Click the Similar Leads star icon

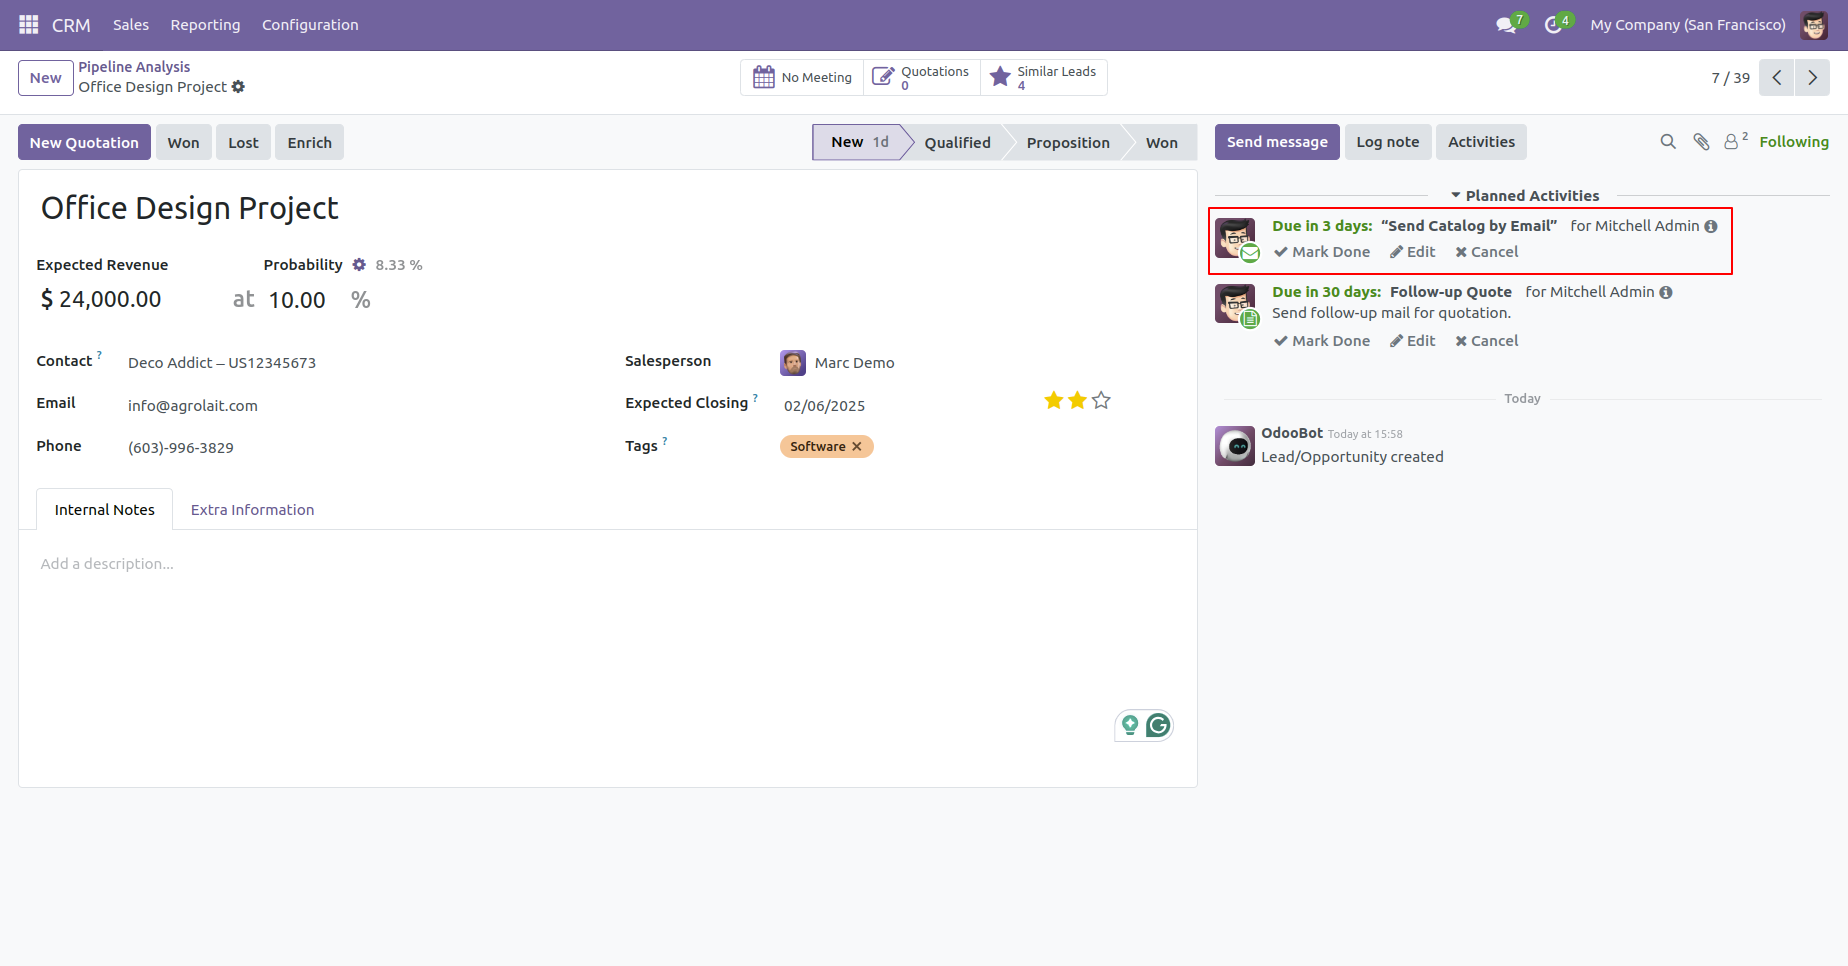click(1000, 77)
